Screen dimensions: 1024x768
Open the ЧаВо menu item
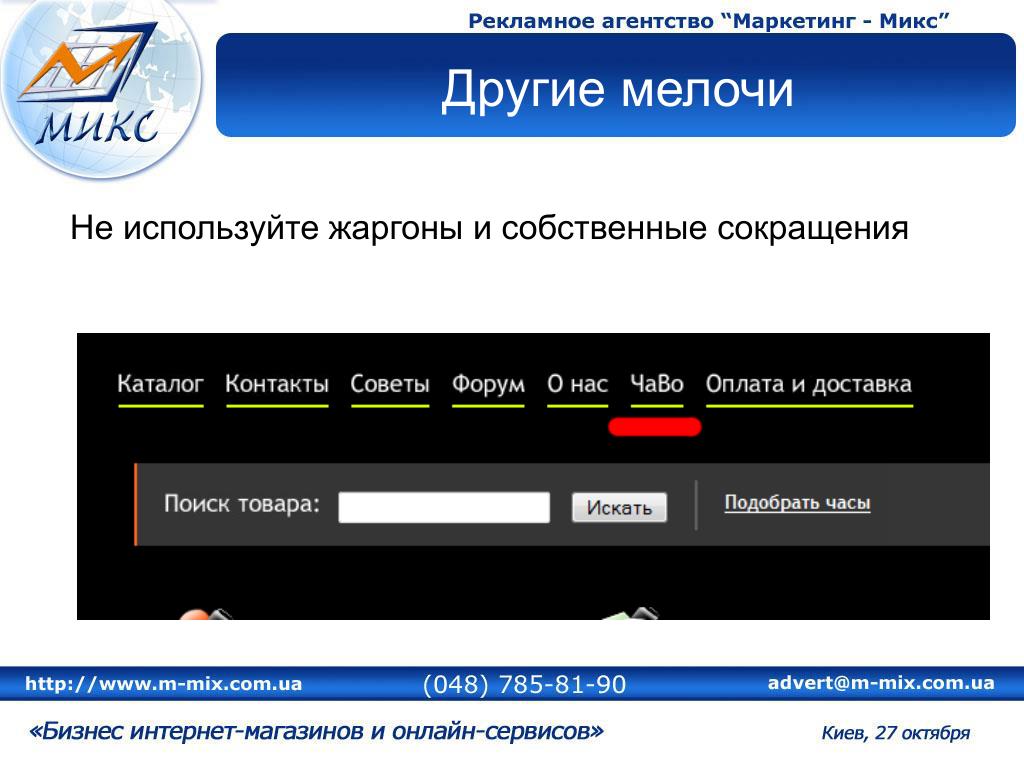tap(657, 384)
